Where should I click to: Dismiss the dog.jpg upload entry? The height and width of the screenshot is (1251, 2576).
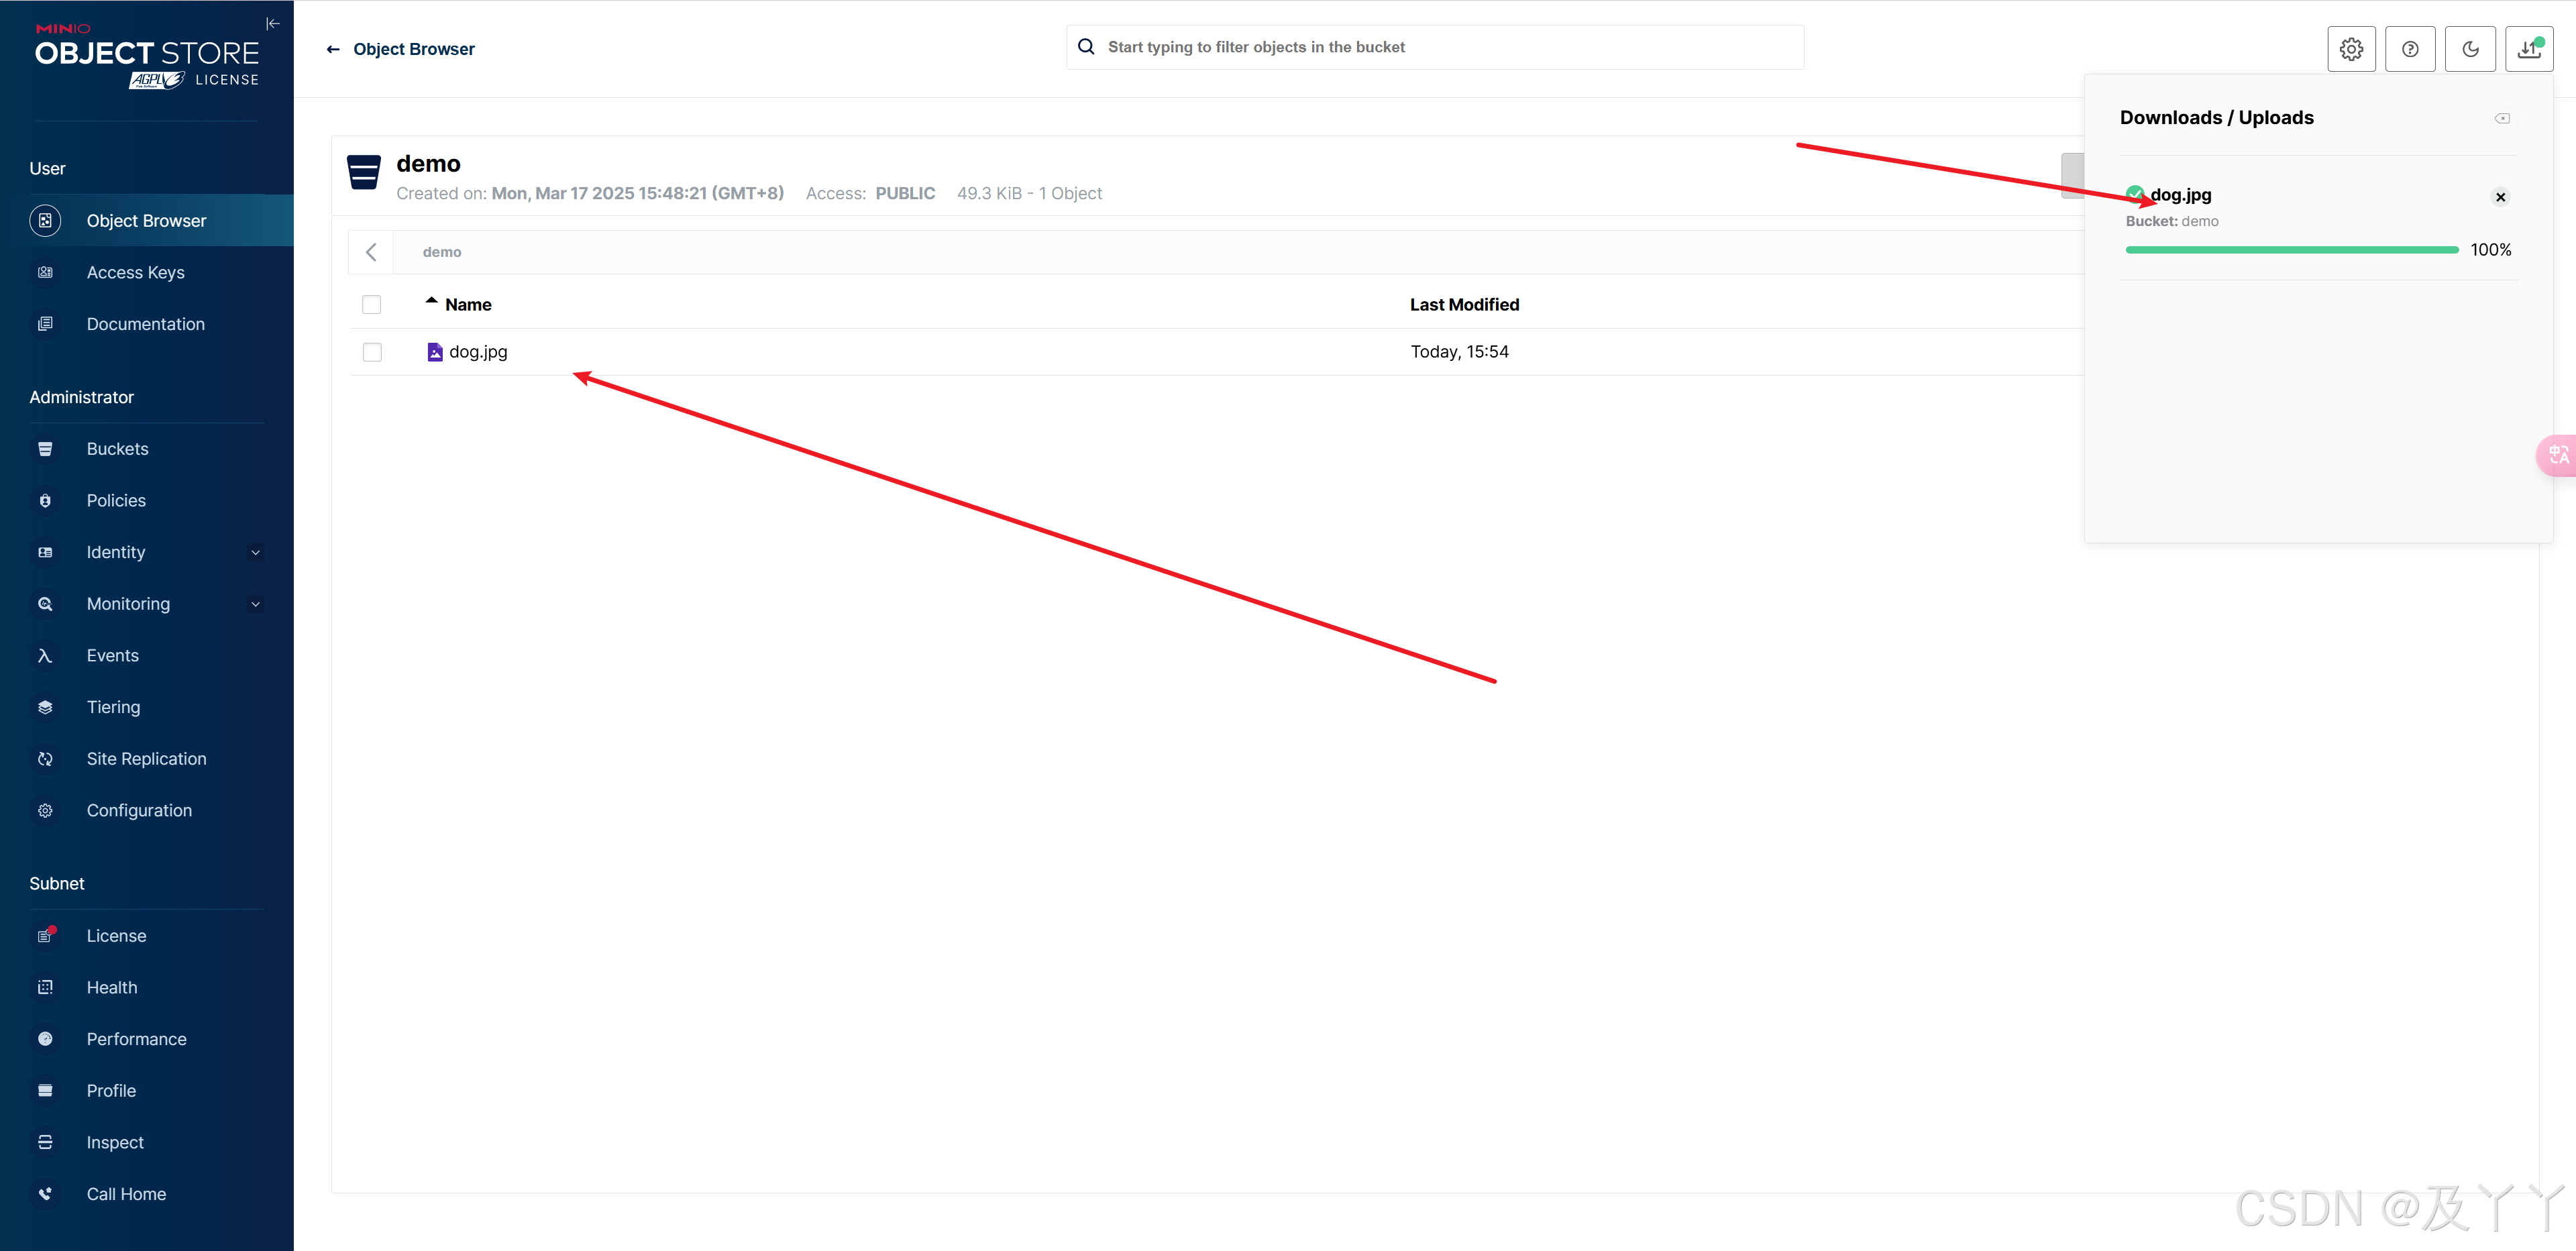coord(2500,196)
